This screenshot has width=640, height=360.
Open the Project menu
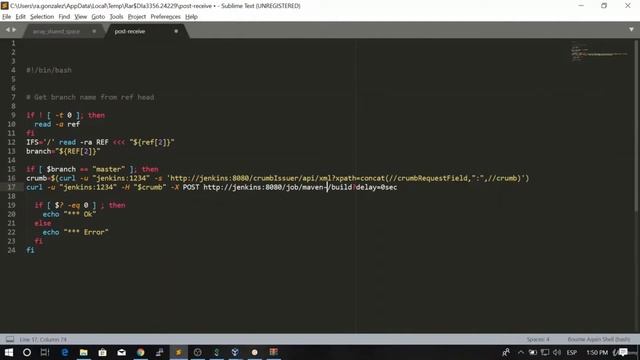pyautogui.click(x=137, y=17)
